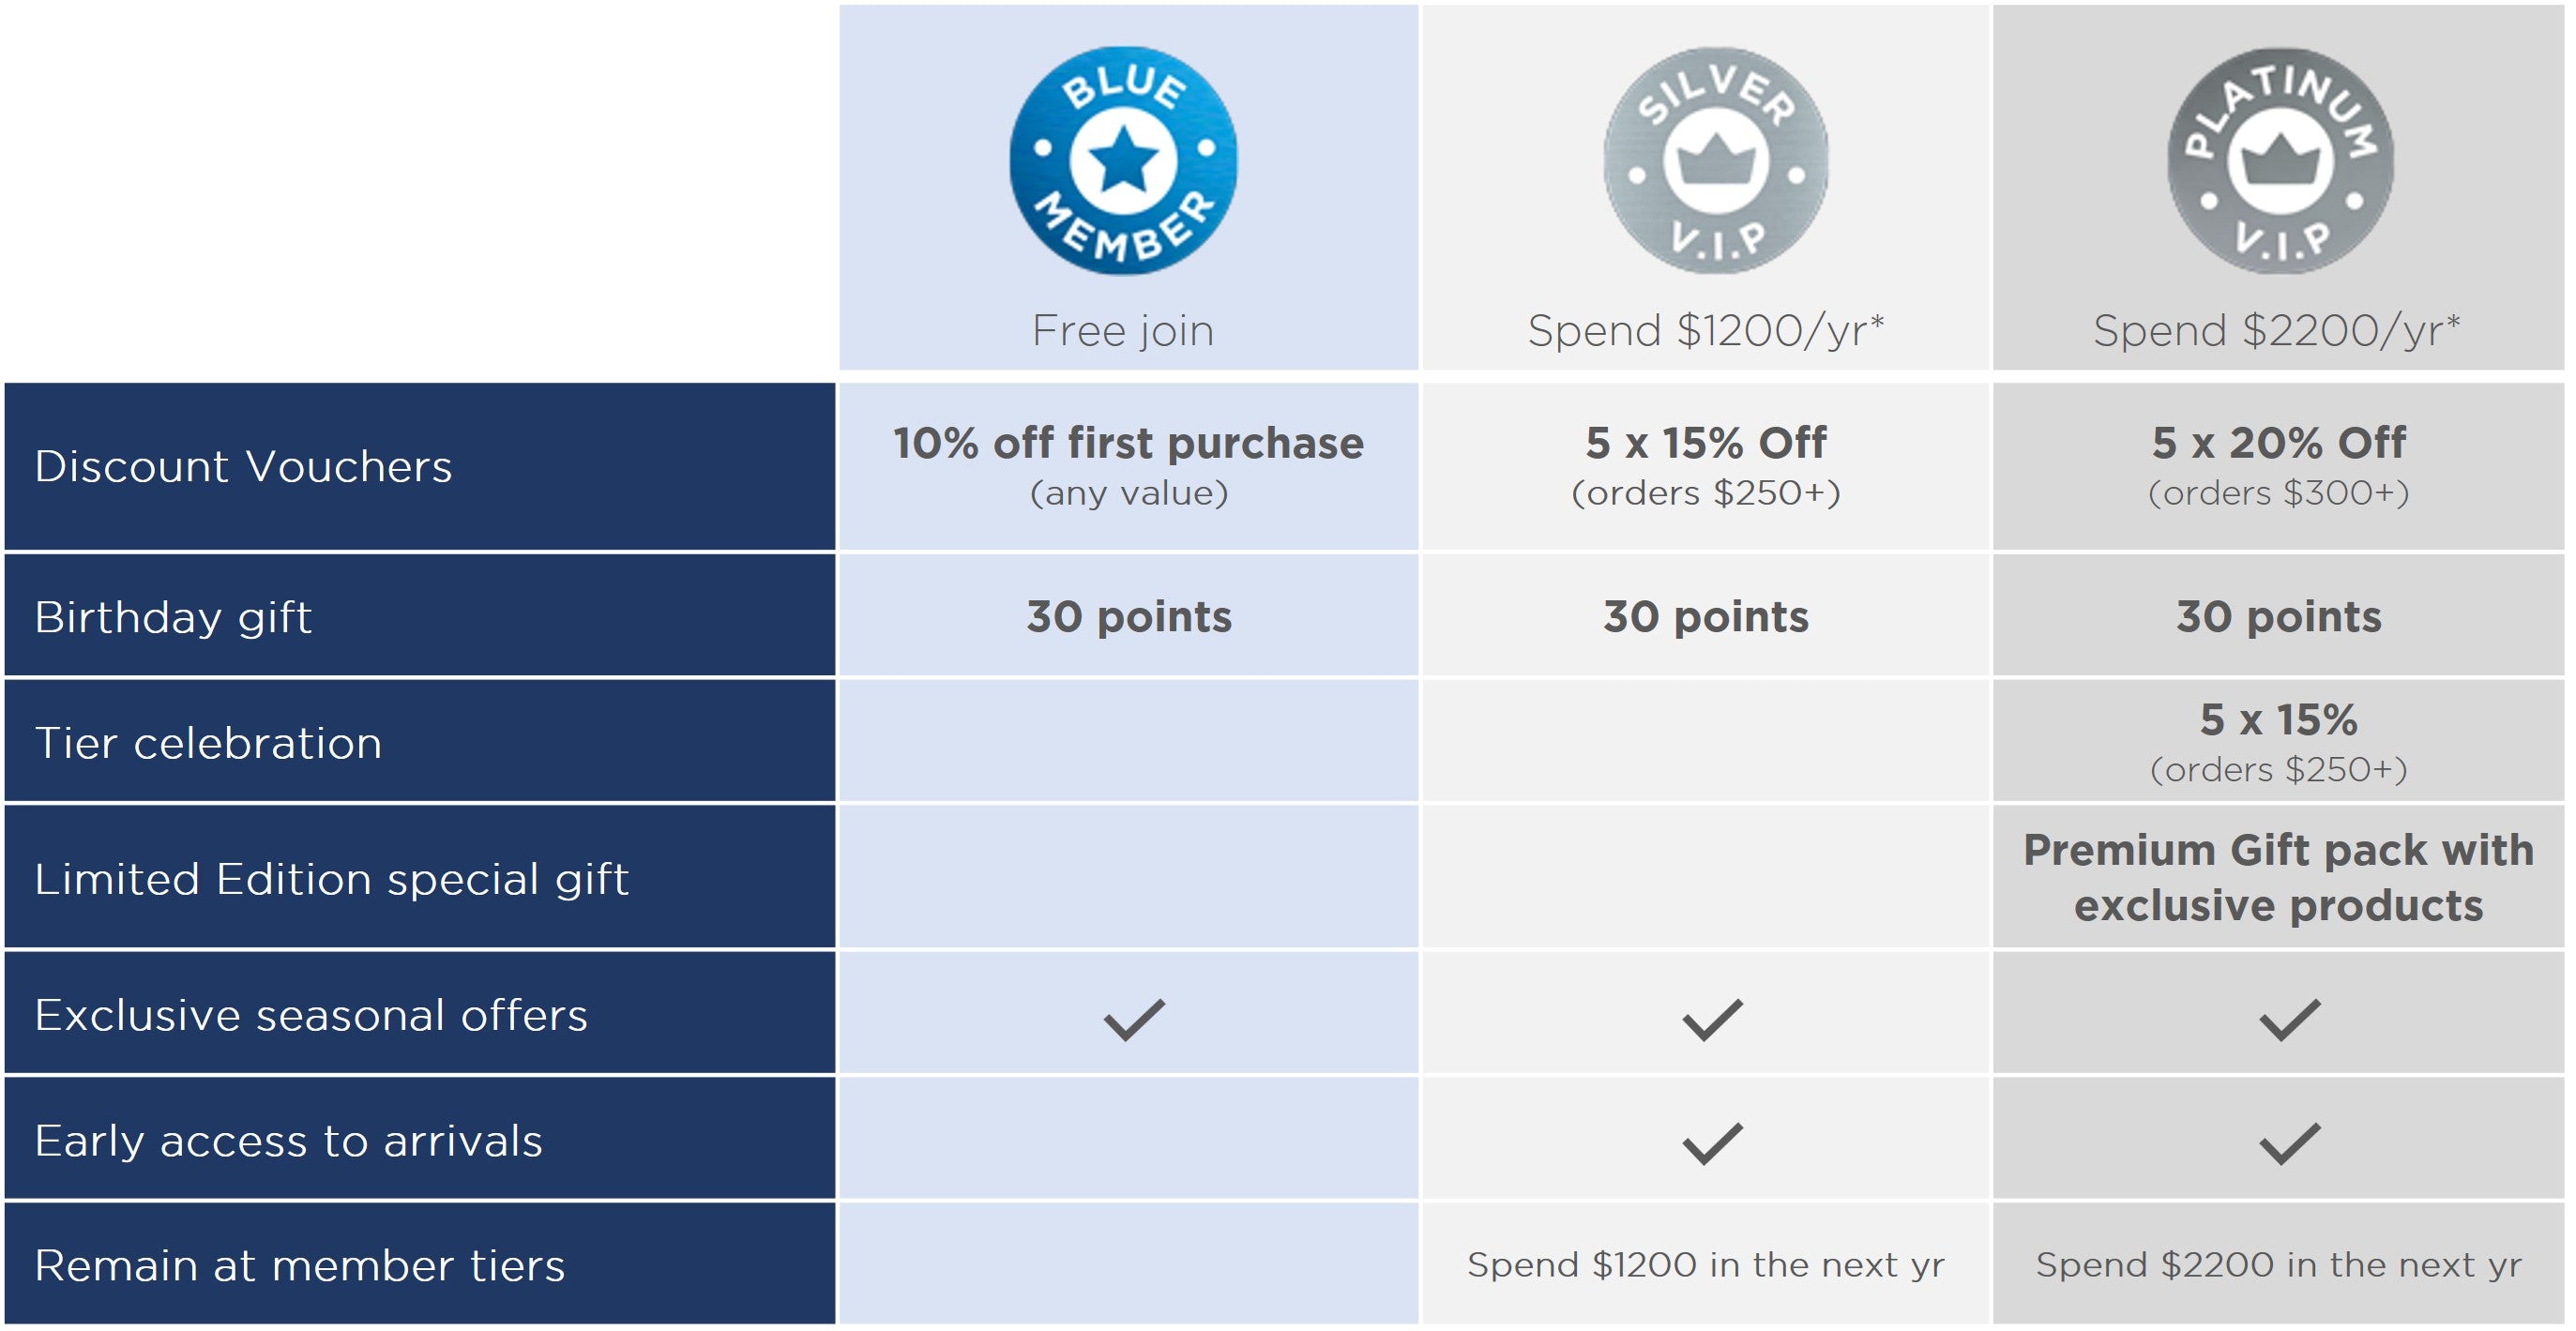Click Premium Gift pack with exclusive products
This screenshot has height=1331, width=2576.
[2278, 877]
